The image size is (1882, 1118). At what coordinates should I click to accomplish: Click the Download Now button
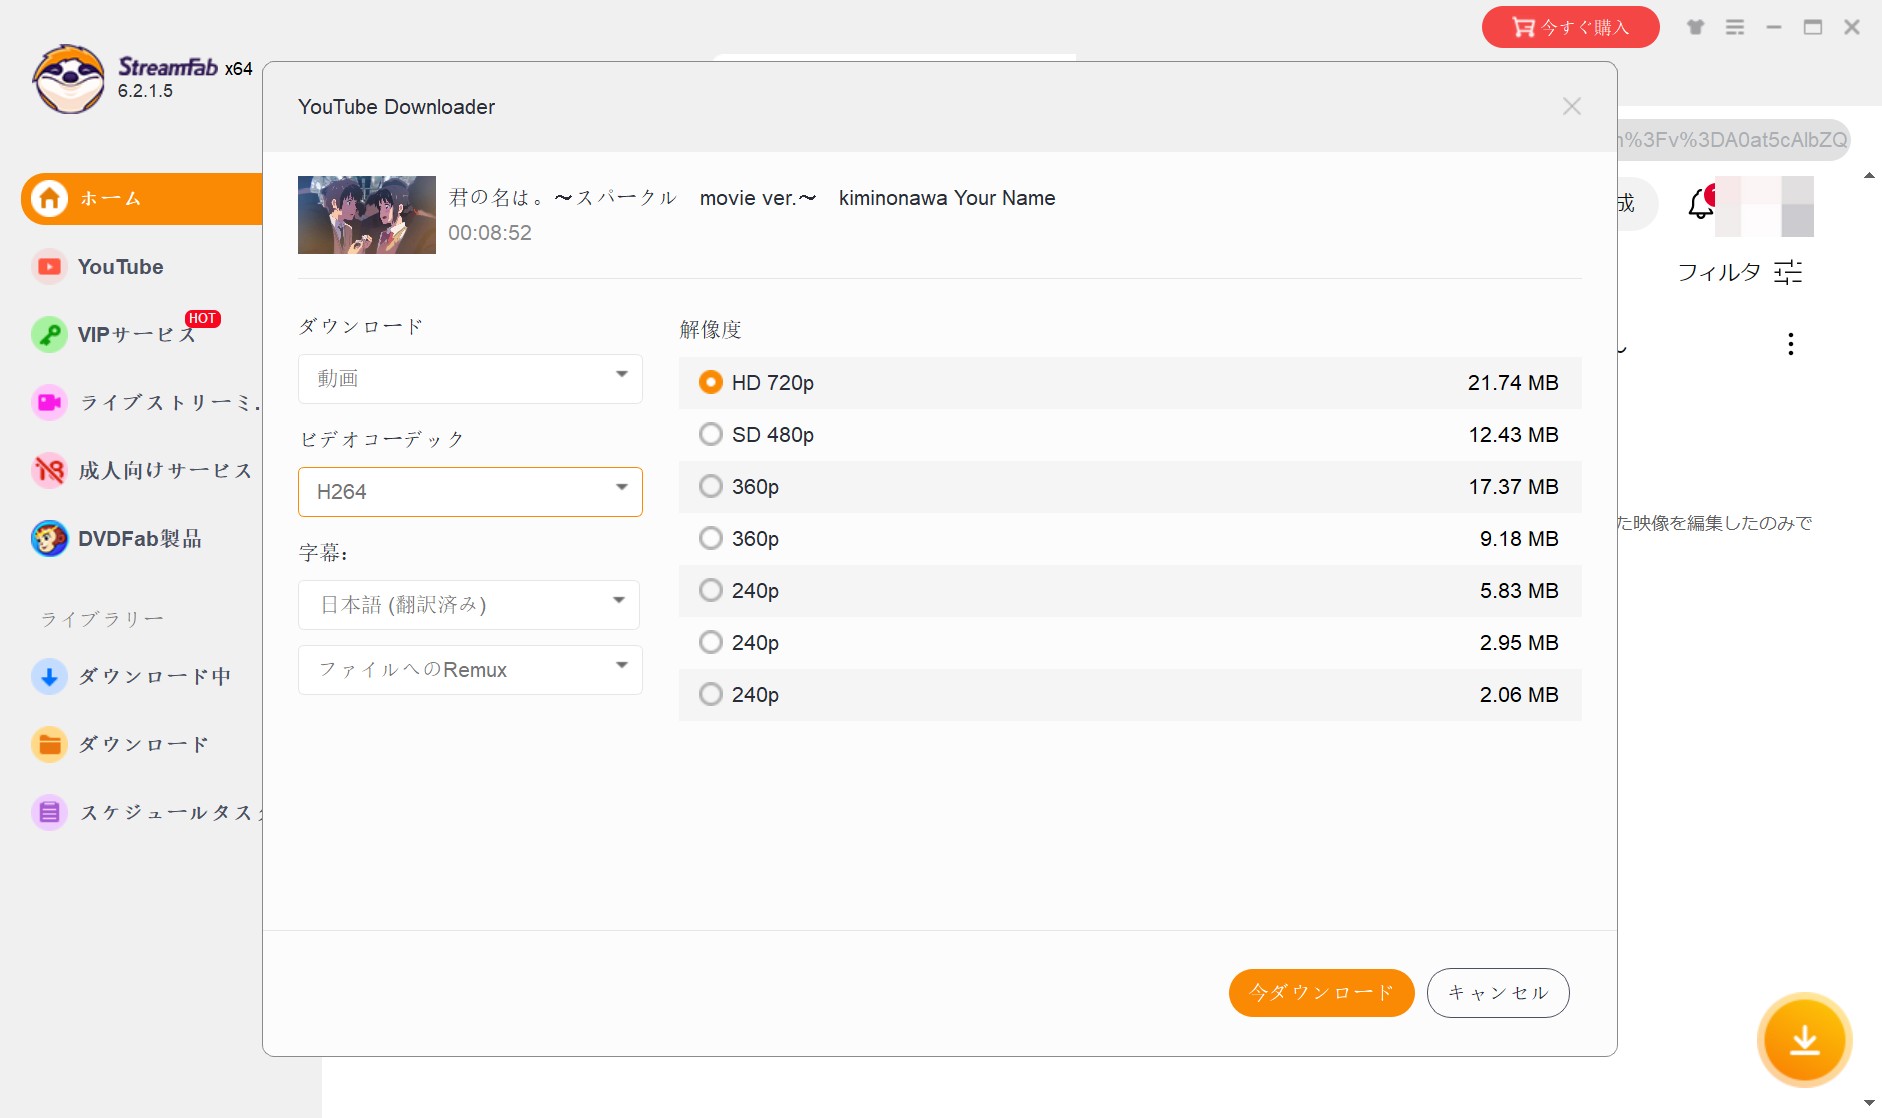(1321, 993)
